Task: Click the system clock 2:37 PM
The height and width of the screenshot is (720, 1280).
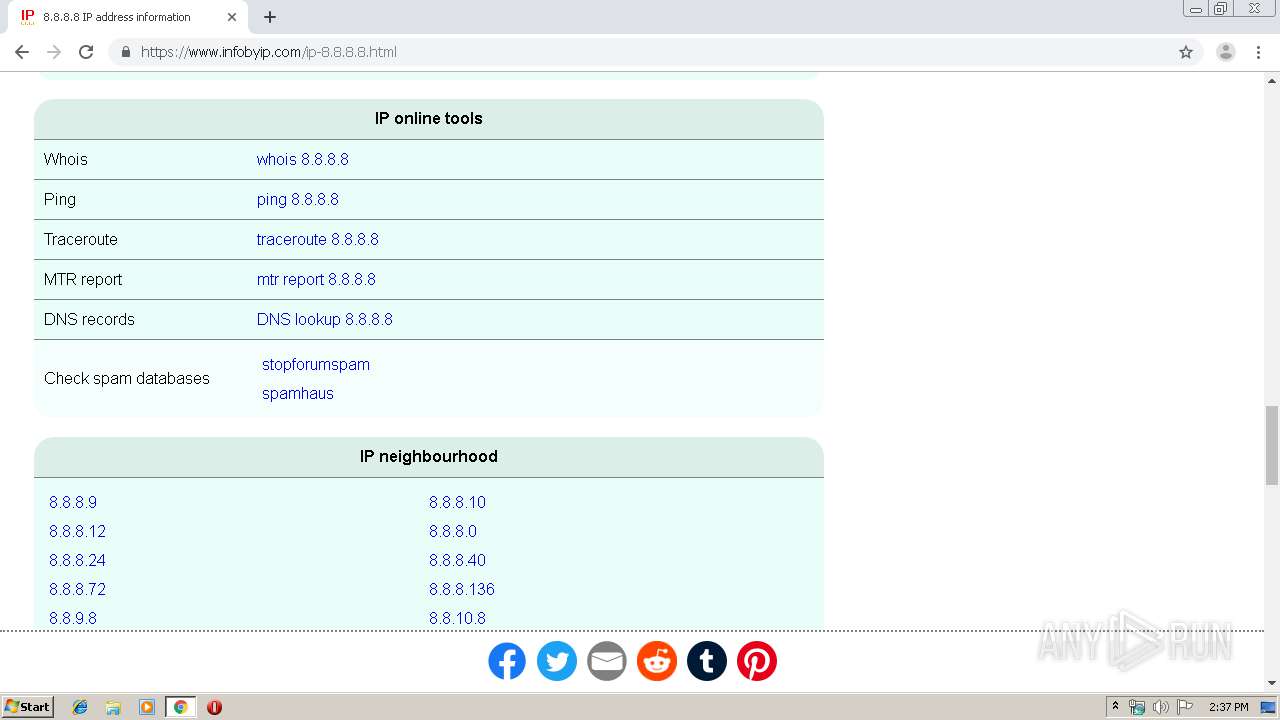Action: click(x=1229, y=707)
